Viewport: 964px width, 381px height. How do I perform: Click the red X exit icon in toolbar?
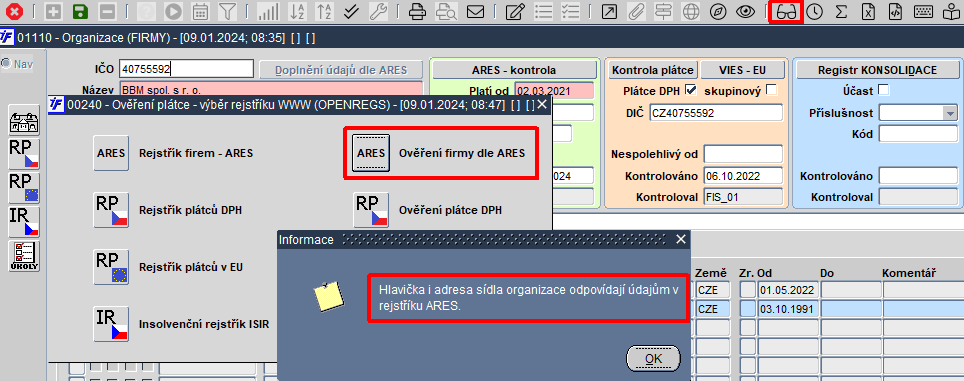tap(14, 11)
